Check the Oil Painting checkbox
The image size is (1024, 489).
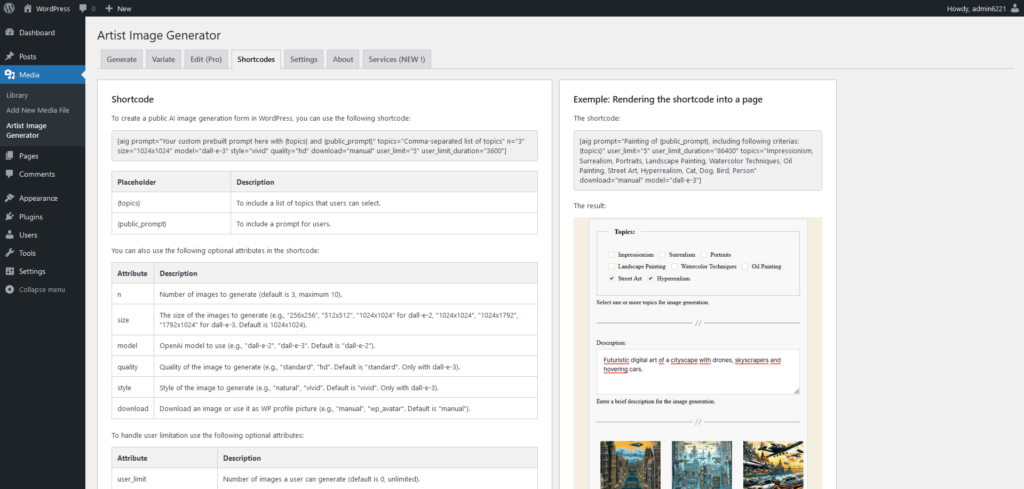(x=744, y=266)
